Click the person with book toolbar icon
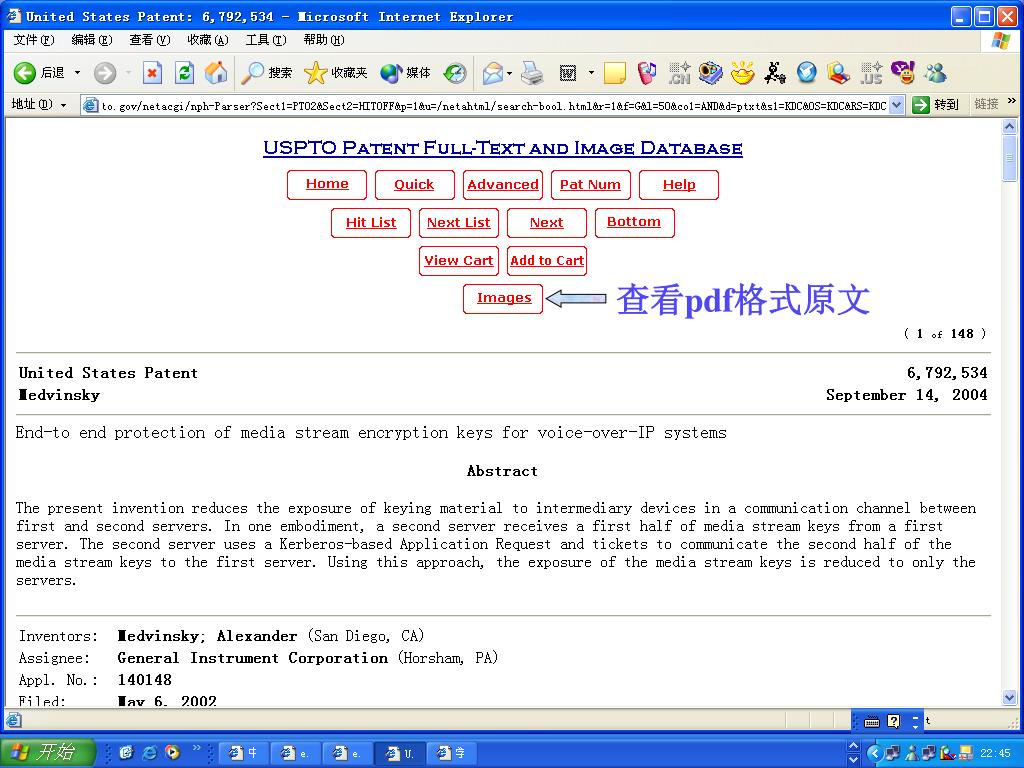Viewport: 1024px width, 768px height. (x=839, y=72)
